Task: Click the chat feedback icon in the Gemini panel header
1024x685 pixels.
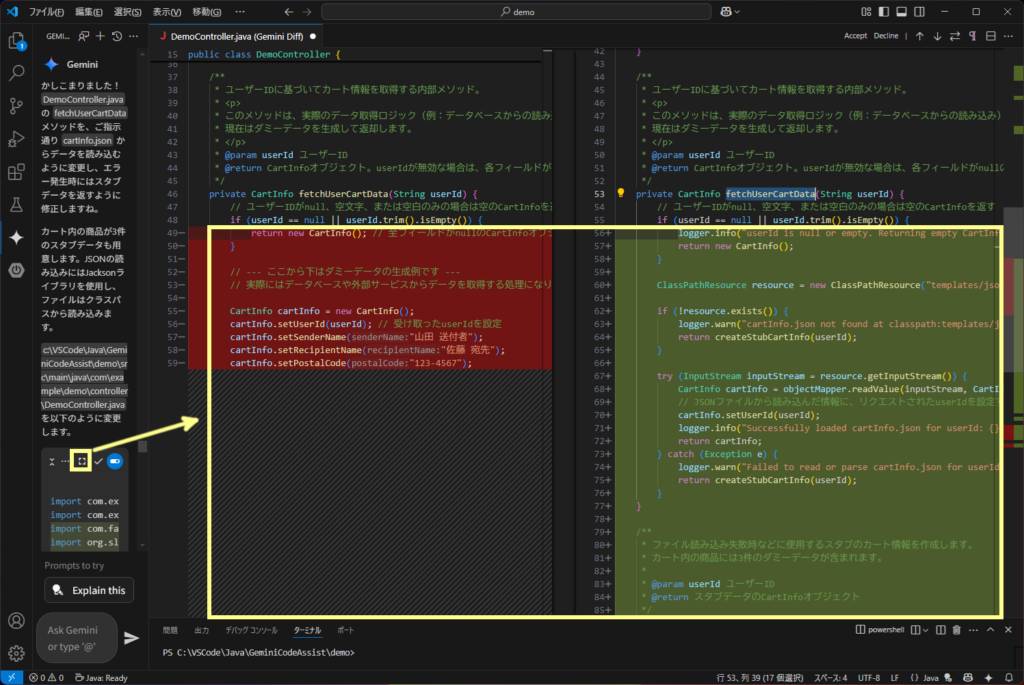Action: tap(84, 37)
